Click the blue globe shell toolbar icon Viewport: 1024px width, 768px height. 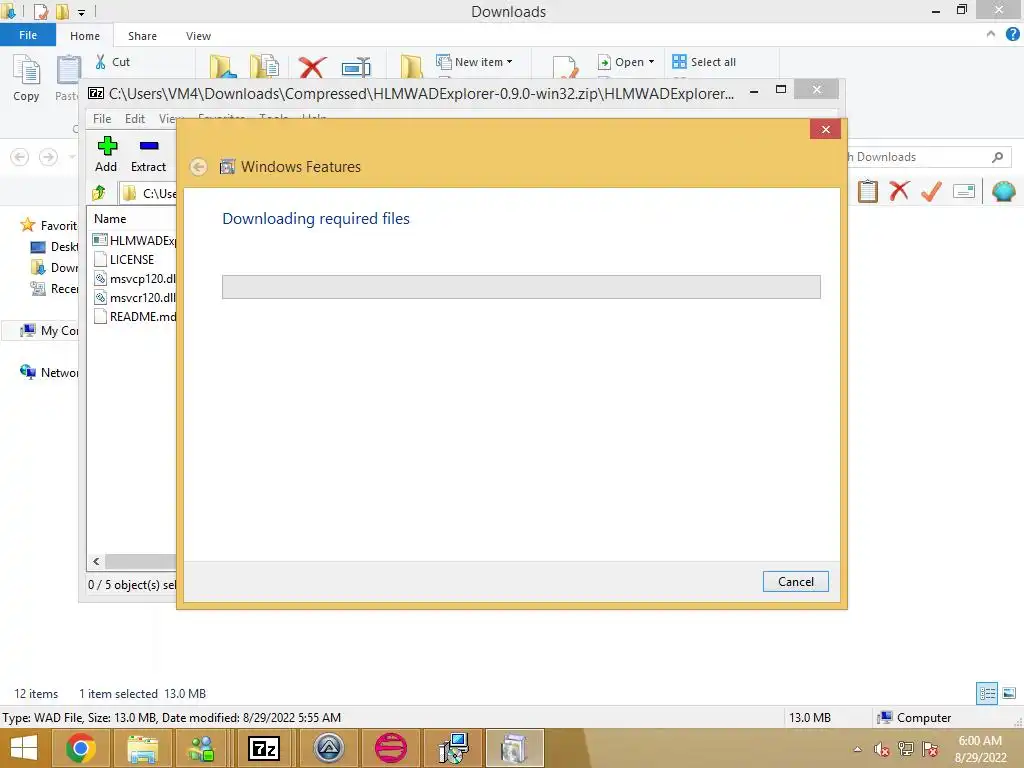click(1003, 191)
